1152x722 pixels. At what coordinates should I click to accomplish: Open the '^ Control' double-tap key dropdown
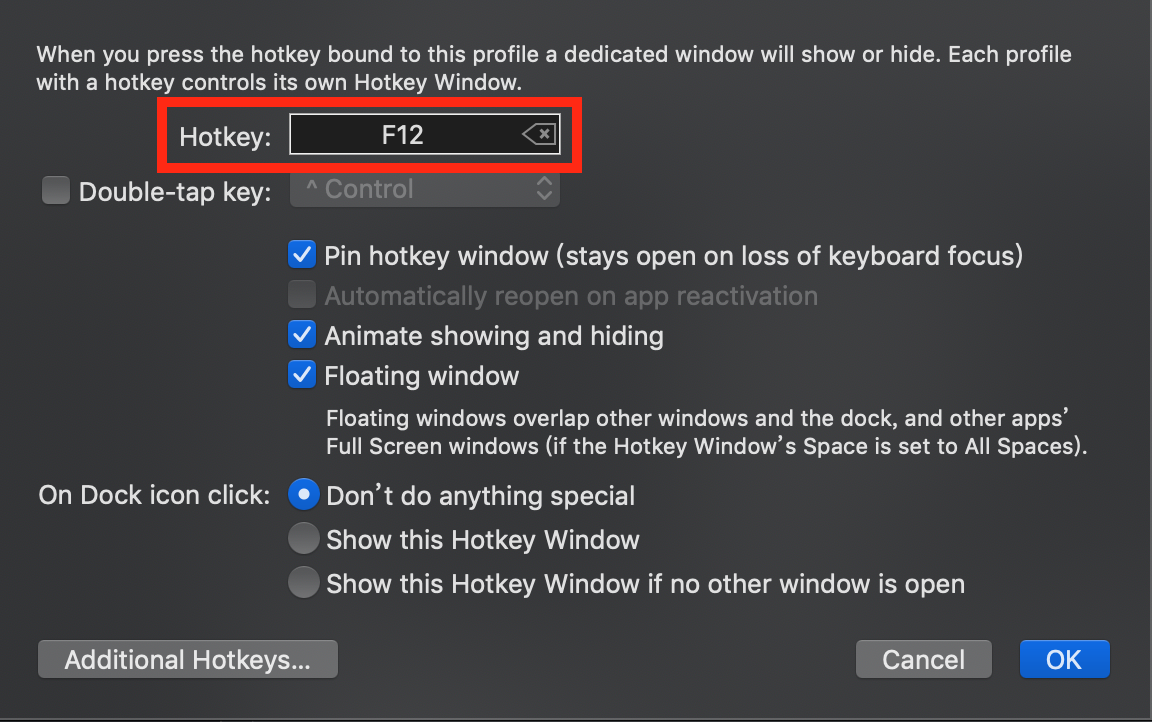click(424, 189)
